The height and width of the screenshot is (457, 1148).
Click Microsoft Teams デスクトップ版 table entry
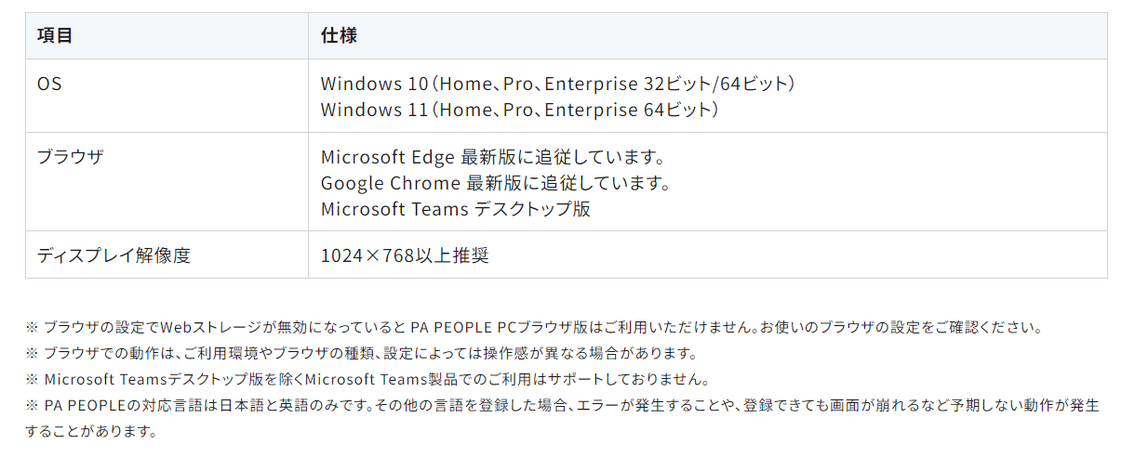click(x=455, y=209)
